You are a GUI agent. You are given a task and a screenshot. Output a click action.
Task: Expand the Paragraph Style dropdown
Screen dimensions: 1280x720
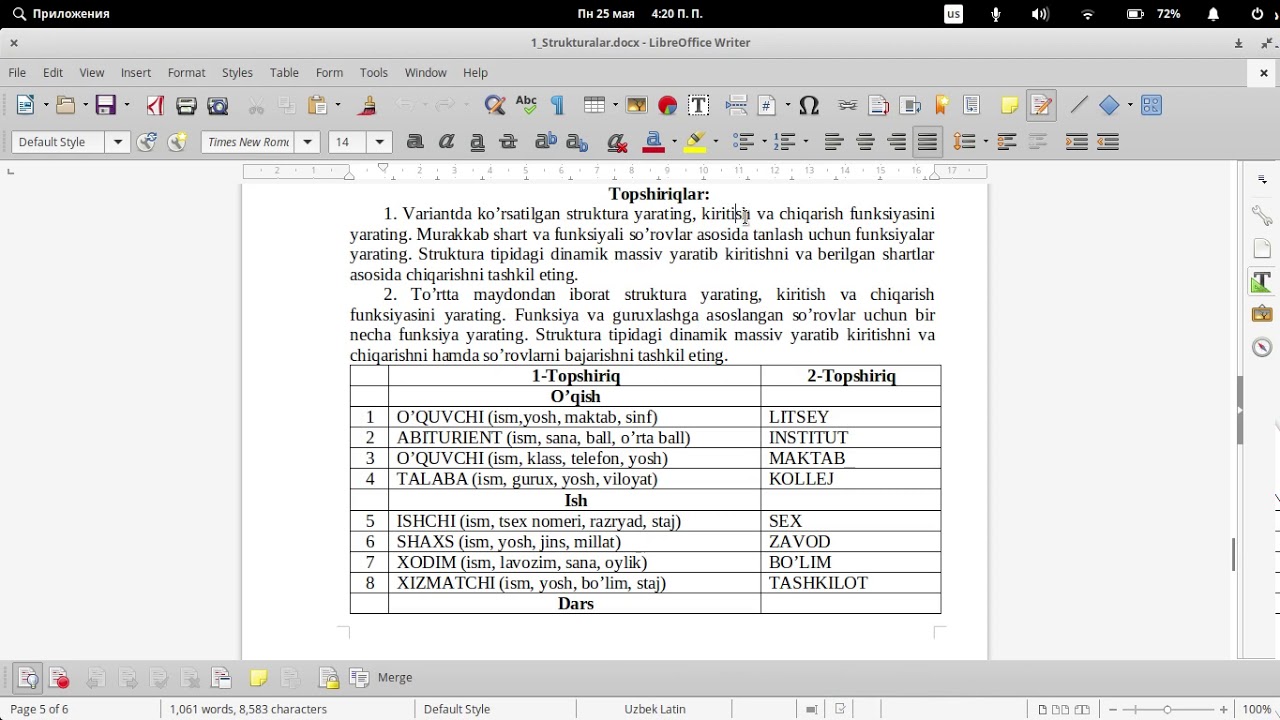pos(118,142)
